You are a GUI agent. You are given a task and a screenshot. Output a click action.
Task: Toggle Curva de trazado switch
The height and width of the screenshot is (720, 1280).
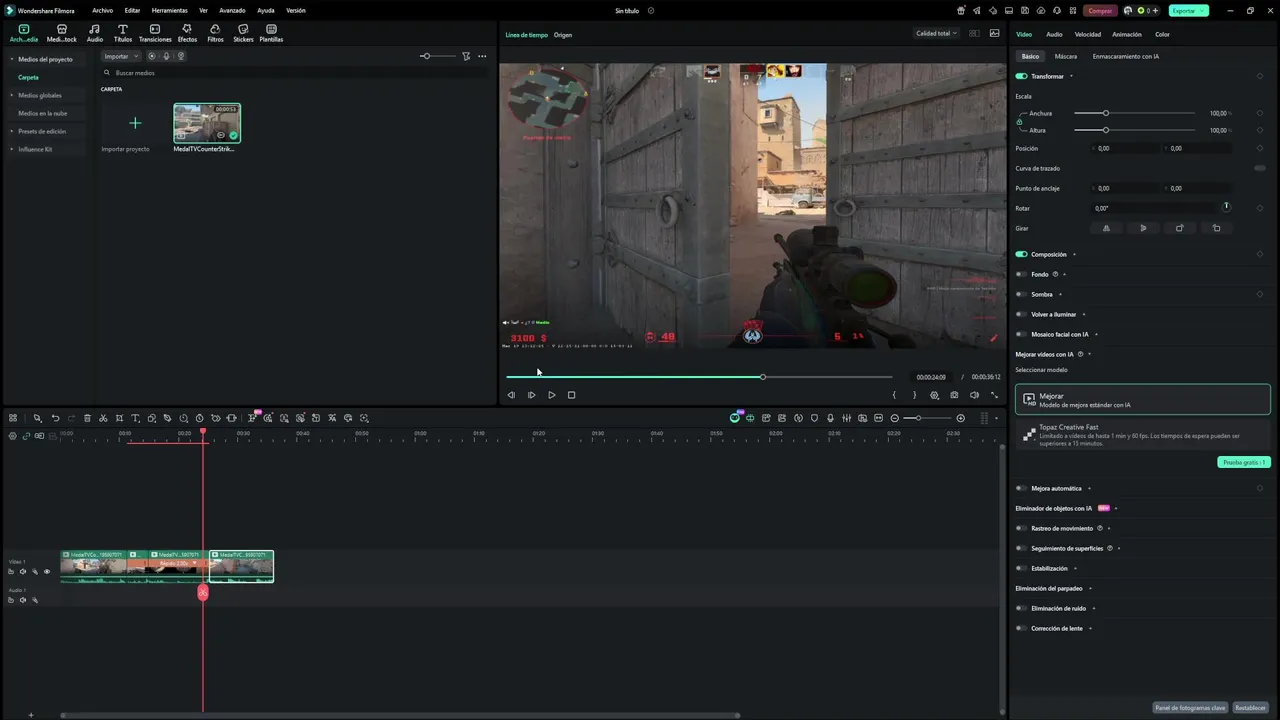[1259, 168]
